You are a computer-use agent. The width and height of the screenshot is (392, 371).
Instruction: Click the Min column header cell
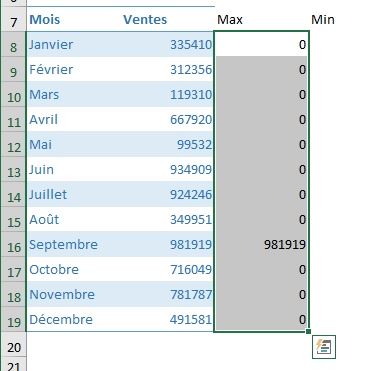[350, 19]
